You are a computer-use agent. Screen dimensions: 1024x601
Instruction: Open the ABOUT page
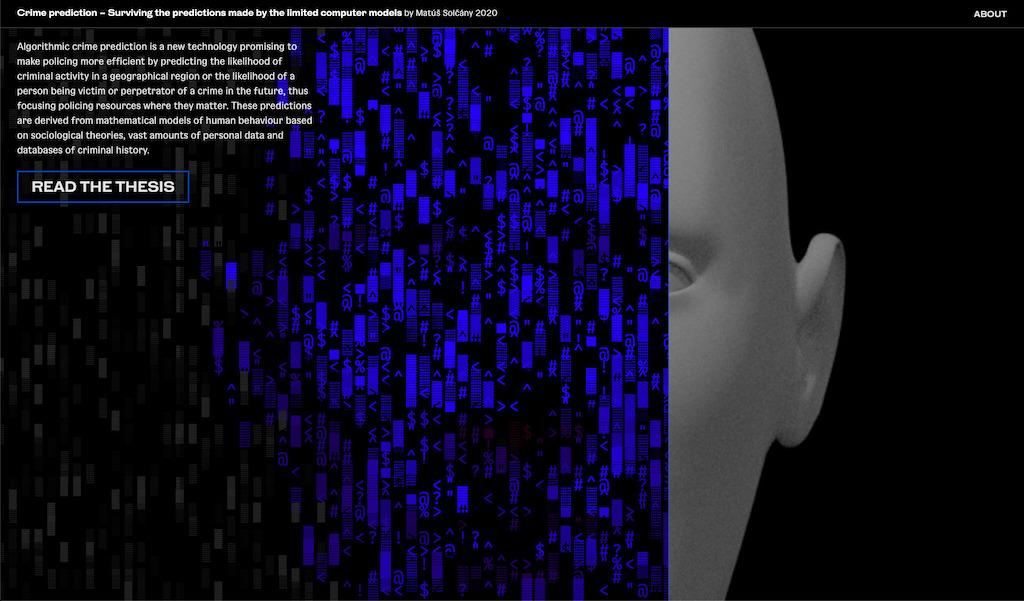click(x=990, y=13)
